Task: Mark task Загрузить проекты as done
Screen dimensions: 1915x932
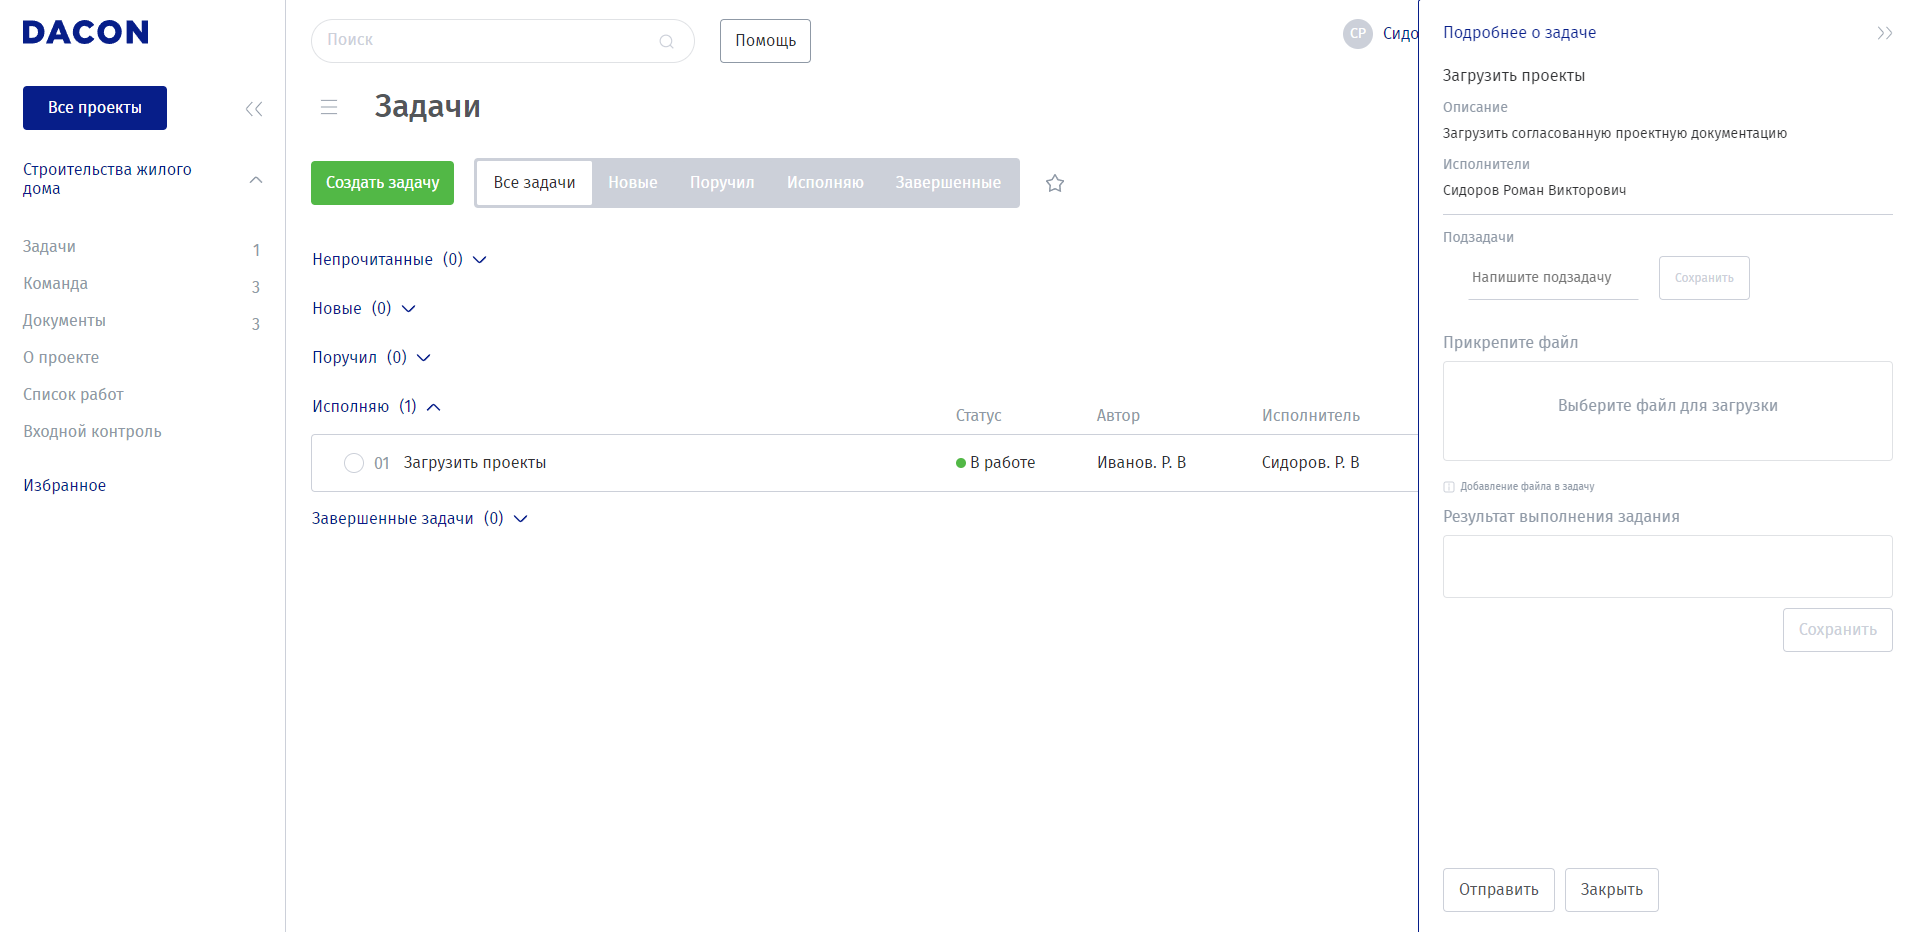Action: [x=354, y=463]
